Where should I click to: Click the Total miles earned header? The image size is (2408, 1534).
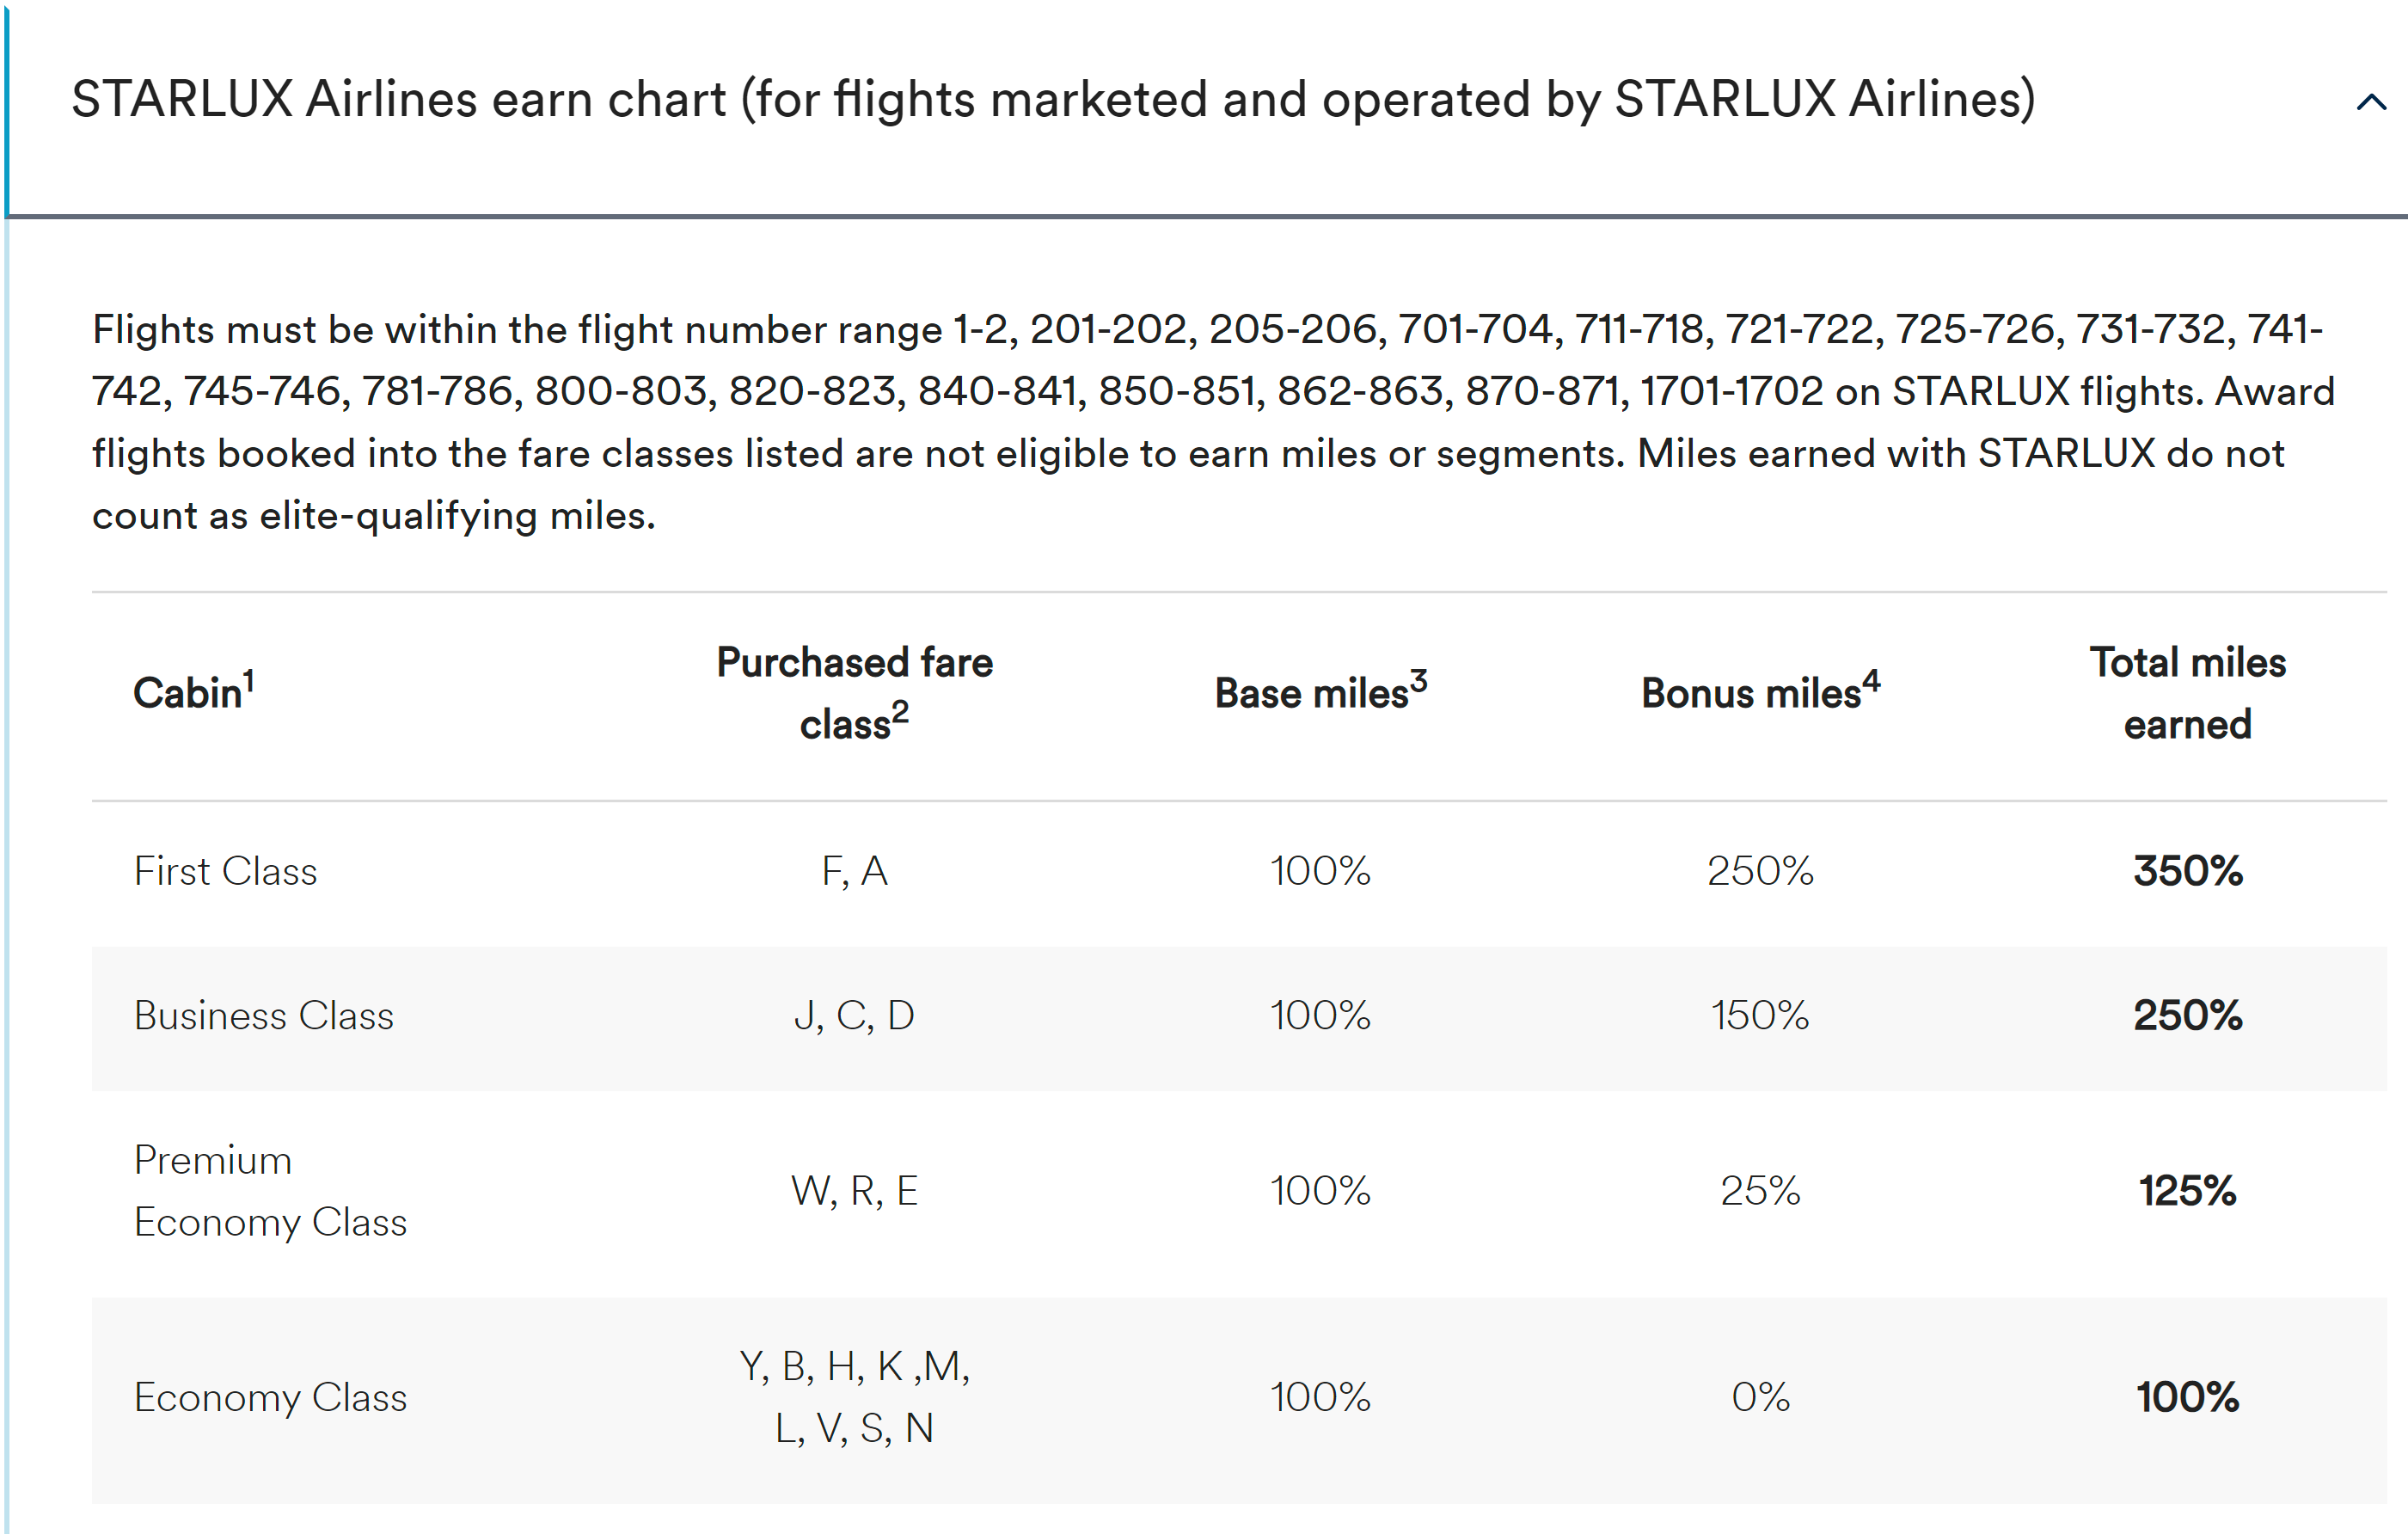click(x=2187, y=693)
